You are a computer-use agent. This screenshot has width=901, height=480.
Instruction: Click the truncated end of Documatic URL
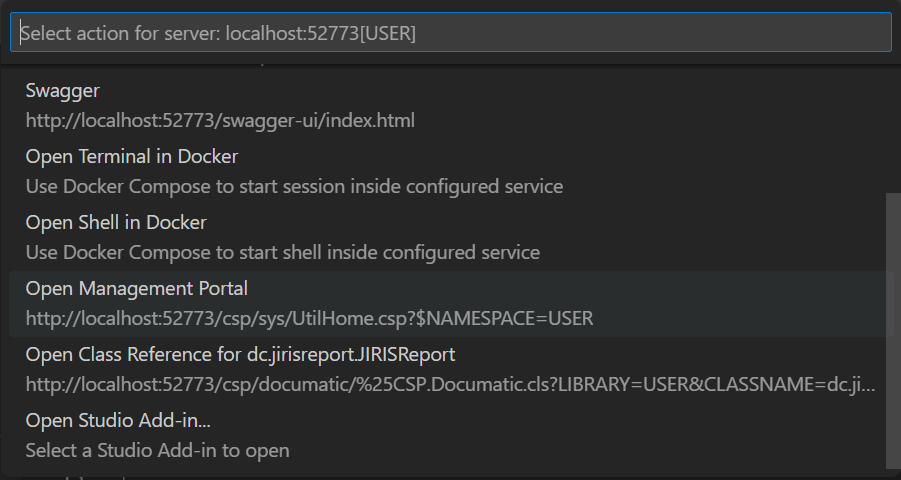click(860, 385)
